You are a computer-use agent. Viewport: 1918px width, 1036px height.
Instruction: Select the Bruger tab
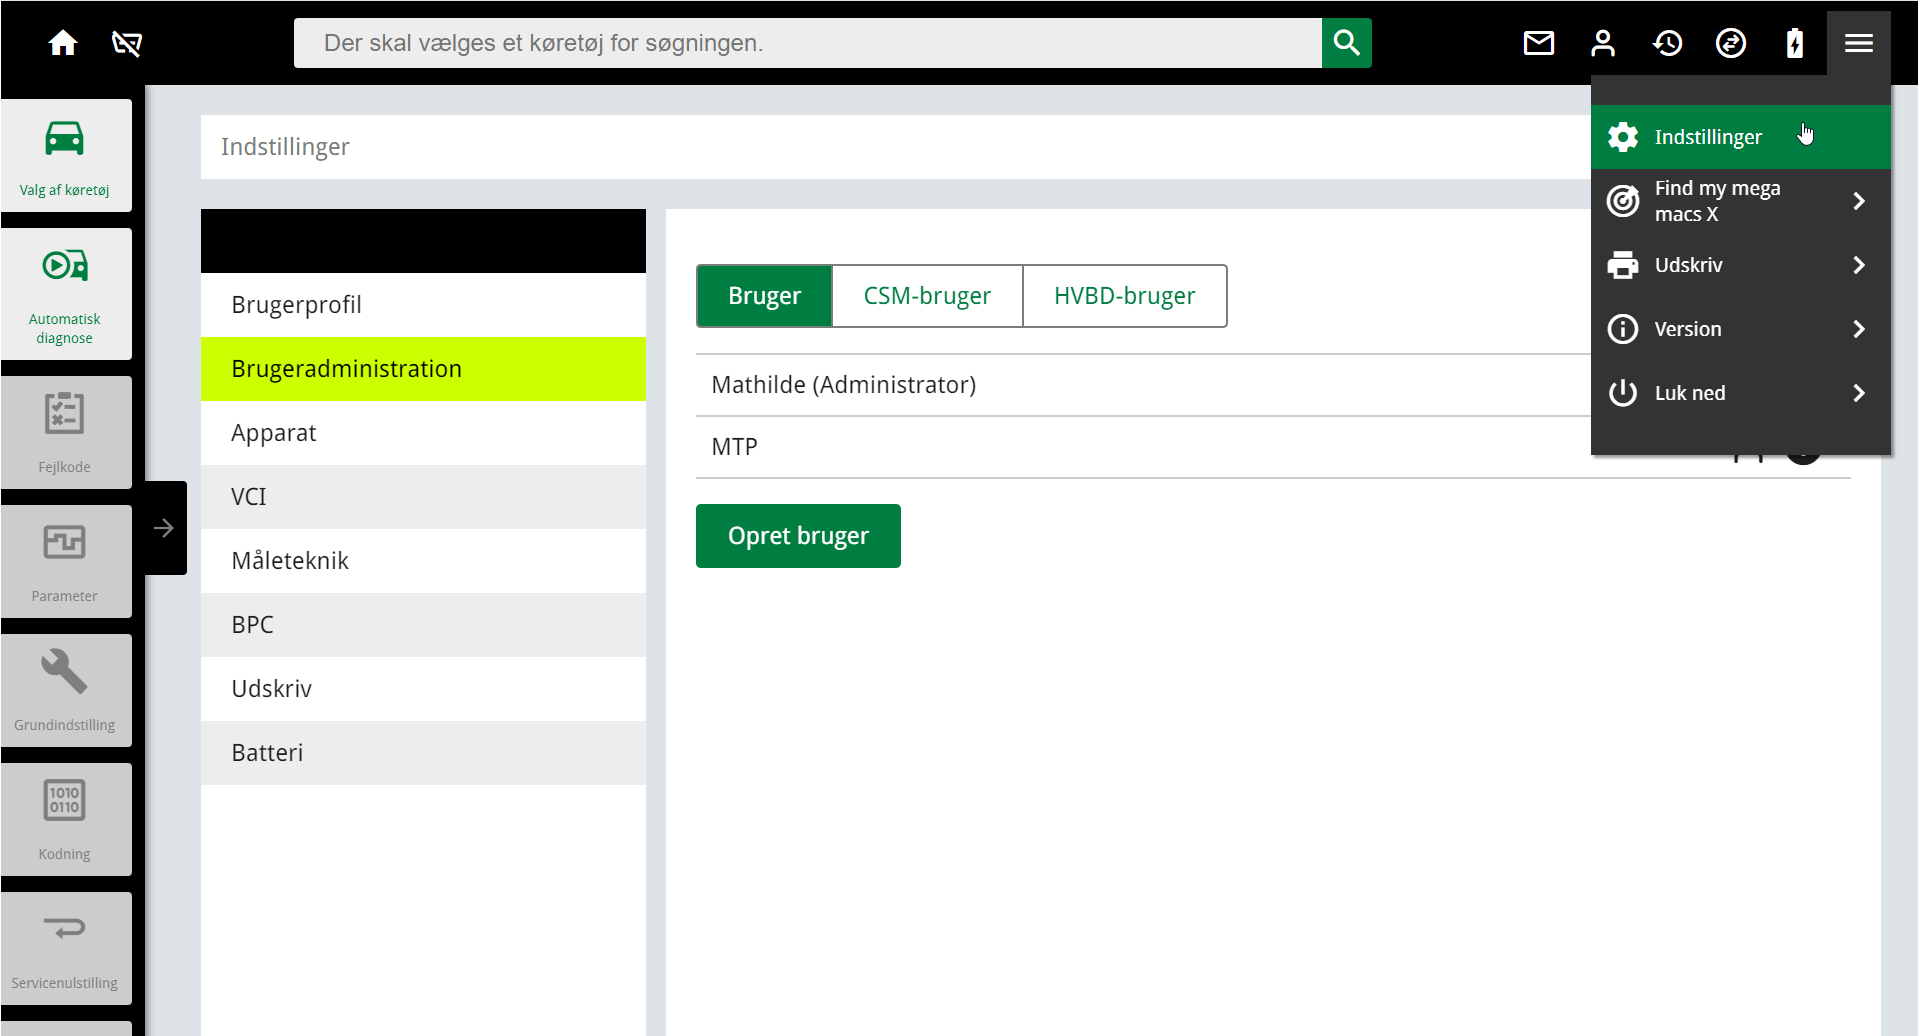[764, 296]
